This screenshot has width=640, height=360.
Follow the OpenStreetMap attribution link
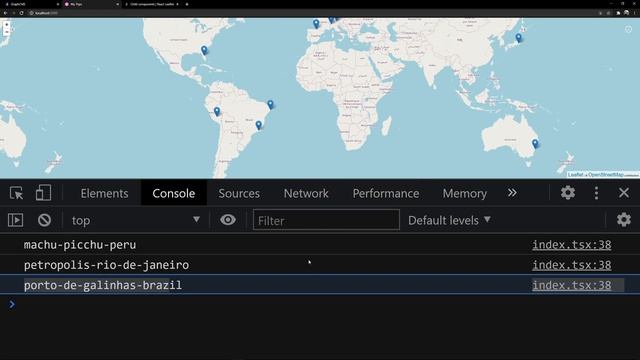click(606, 175)
